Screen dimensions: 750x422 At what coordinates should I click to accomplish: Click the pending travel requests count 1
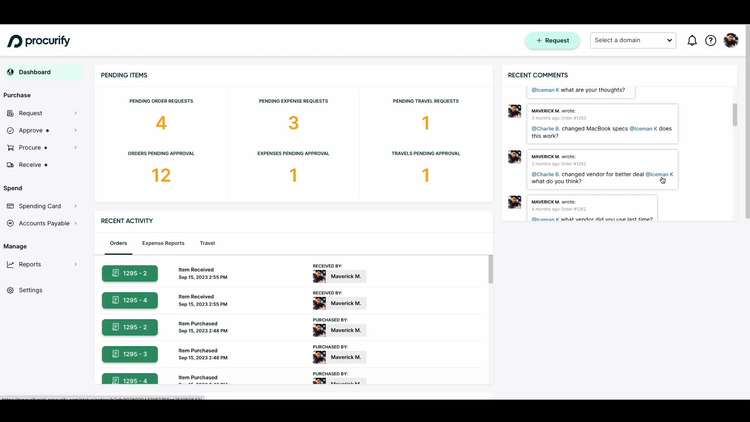(x=426, y=123)
